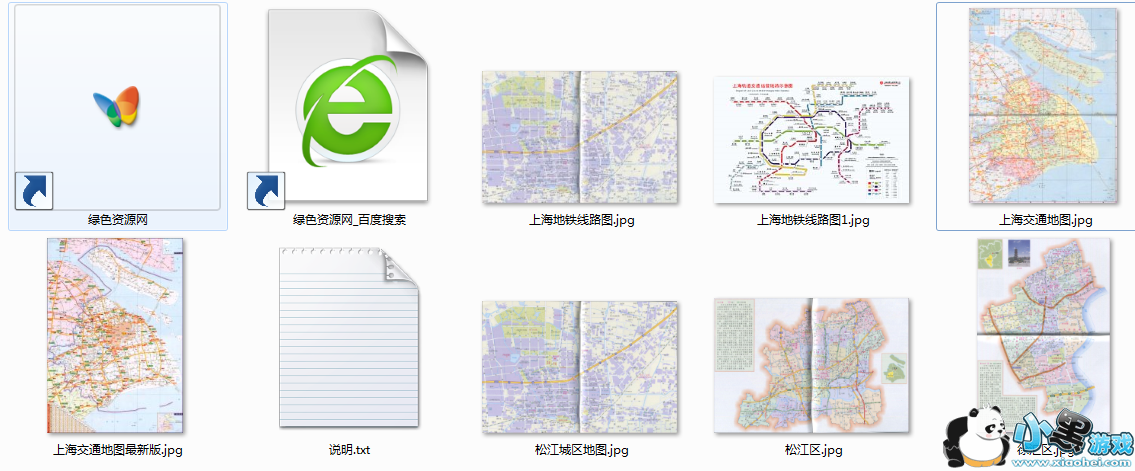Select the 松江区.jpg district map thumbnail
This screenshot has height=471, width=1135.
point(812,365)
